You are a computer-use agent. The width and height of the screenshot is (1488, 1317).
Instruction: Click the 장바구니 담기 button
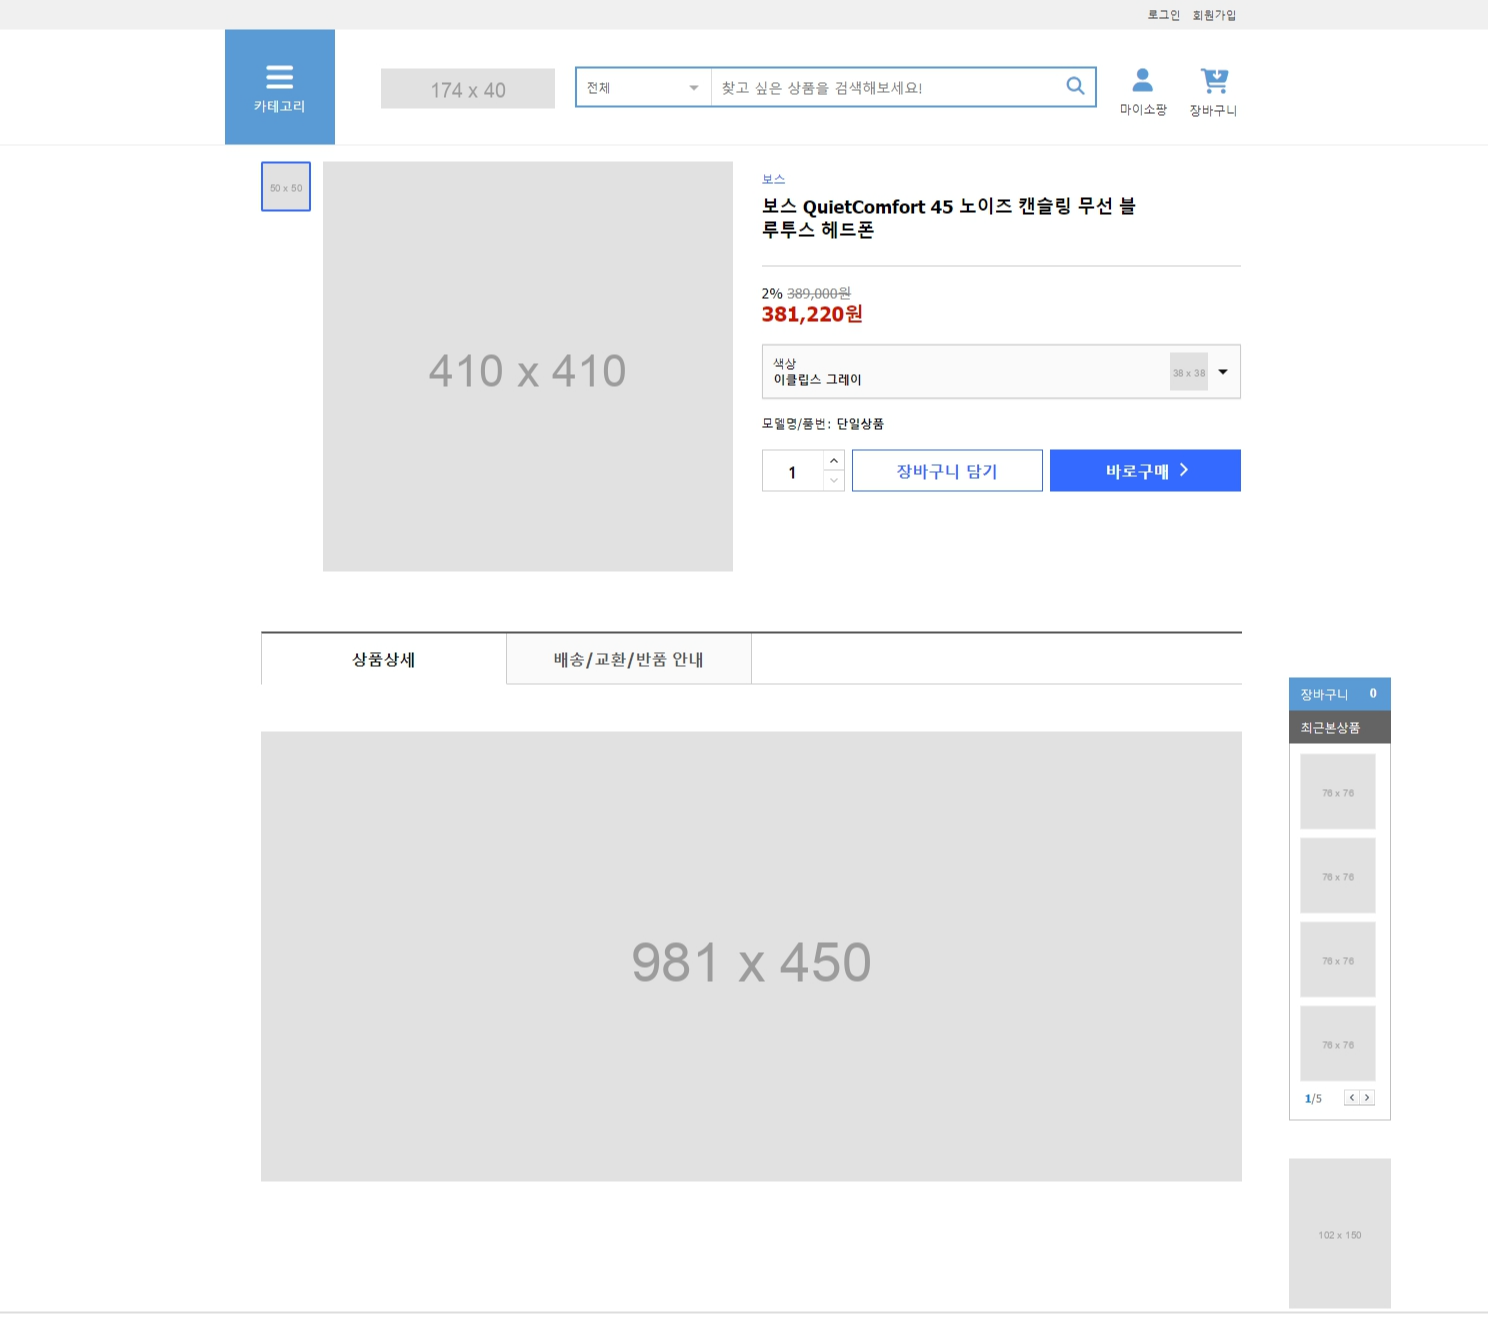pyautogui.click(x=947, y=471)
